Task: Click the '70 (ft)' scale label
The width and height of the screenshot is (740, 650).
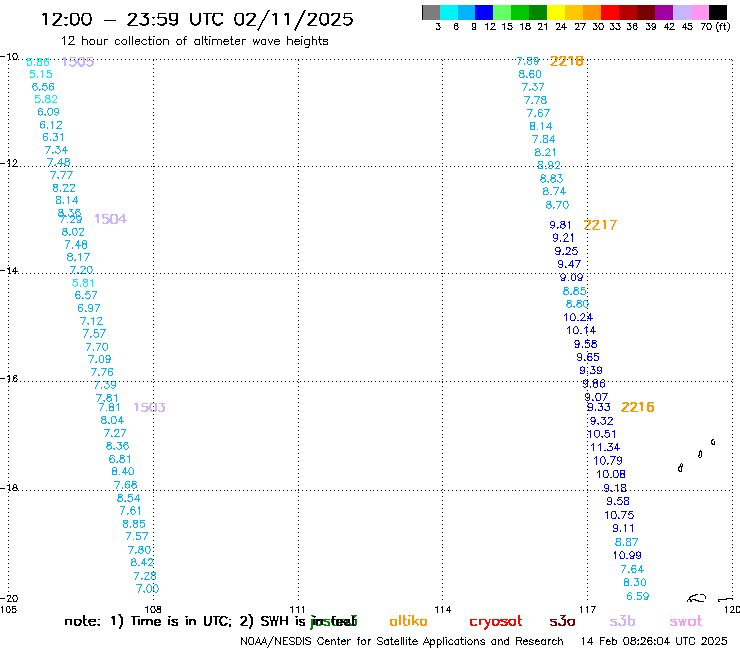Action: pos(715,27)
